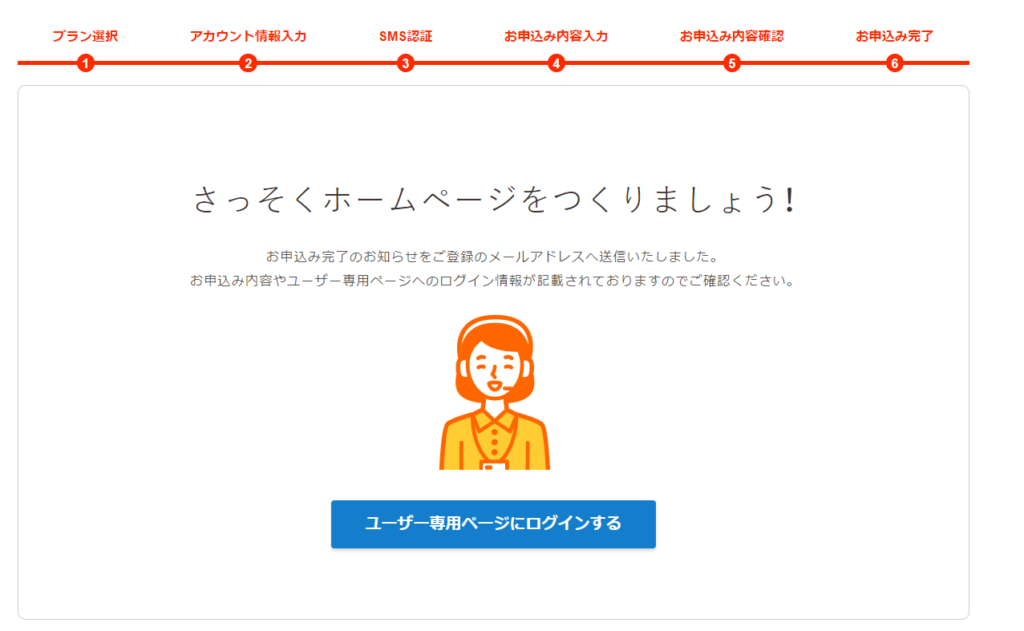Click the email notification message line
This screenshot has height=631, width=1024.
tap(493, 256)
